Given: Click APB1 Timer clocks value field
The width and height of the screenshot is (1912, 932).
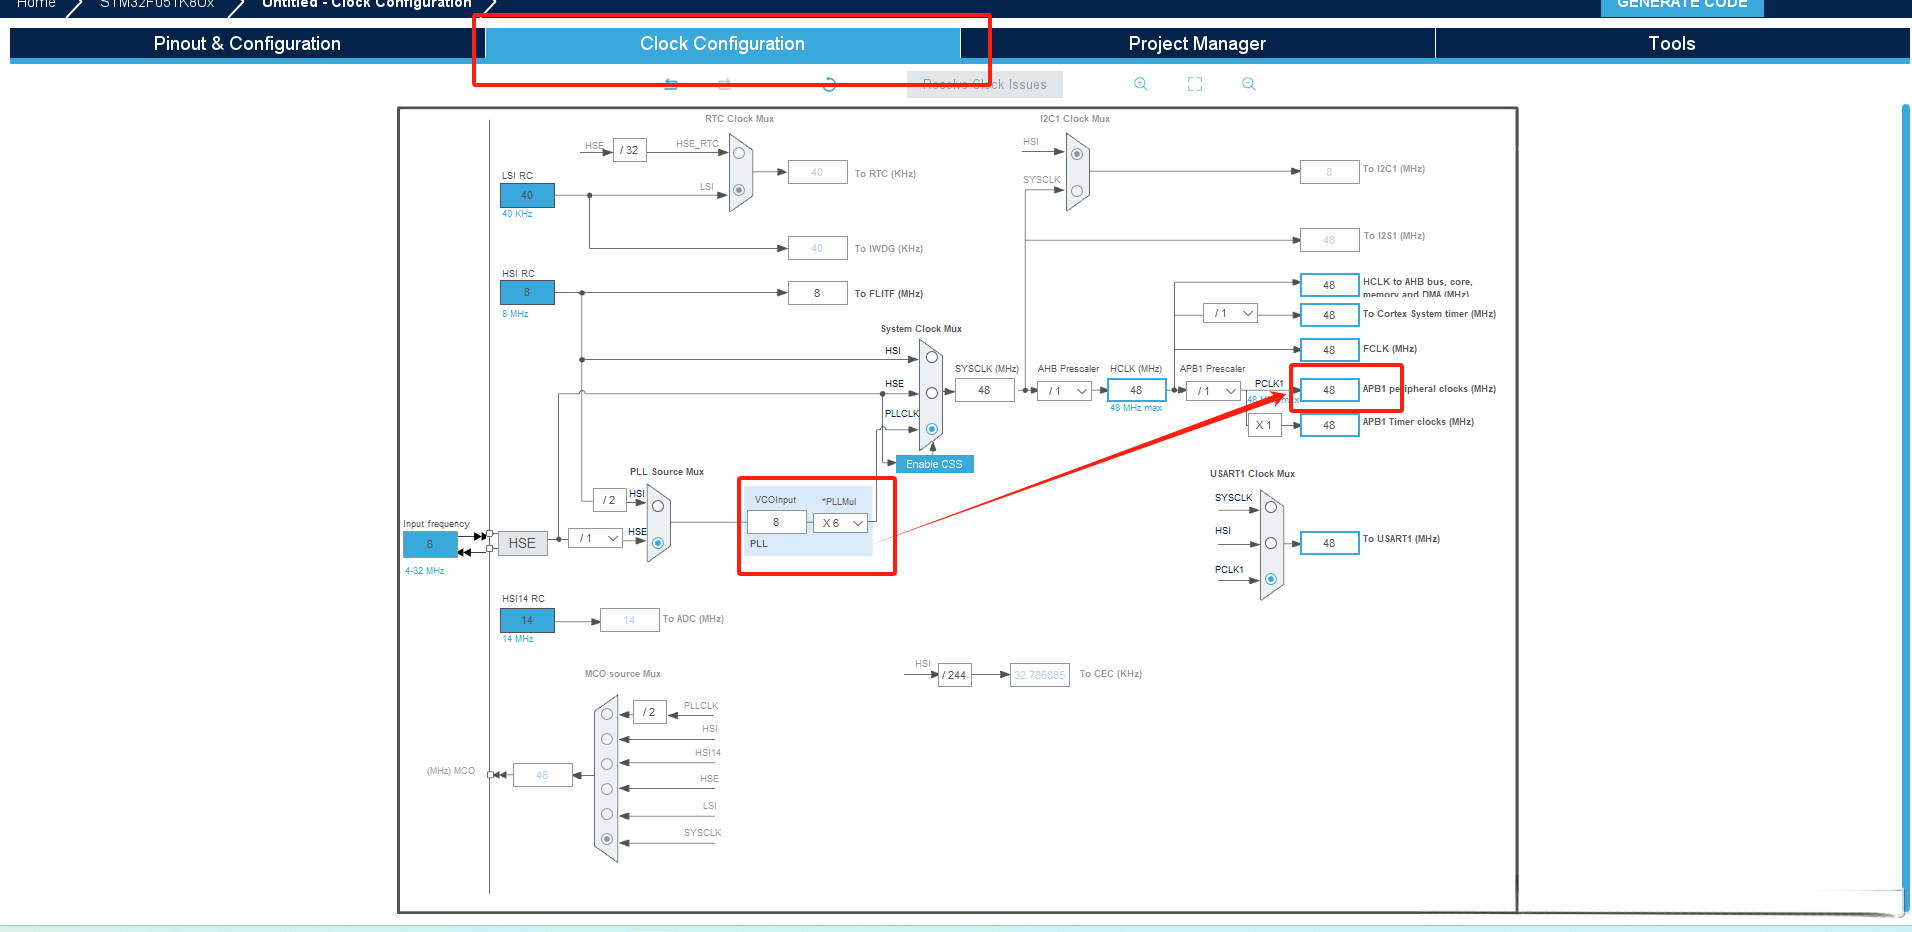Looking at the screenshot, I should pyautogui.click(x=1329, y=425).
